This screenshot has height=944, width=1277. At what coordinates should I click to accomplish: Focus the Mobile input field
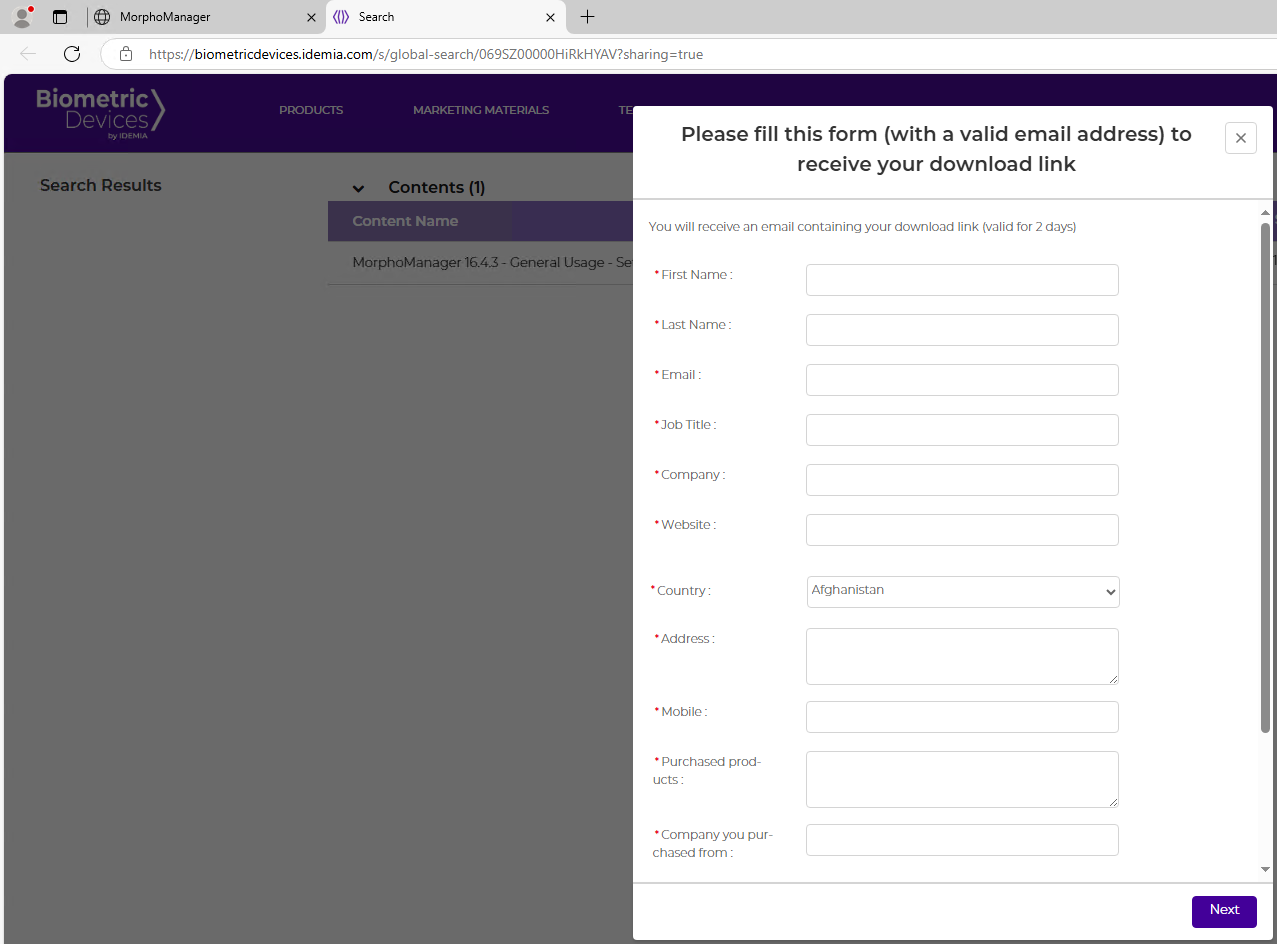click(962, 717)
